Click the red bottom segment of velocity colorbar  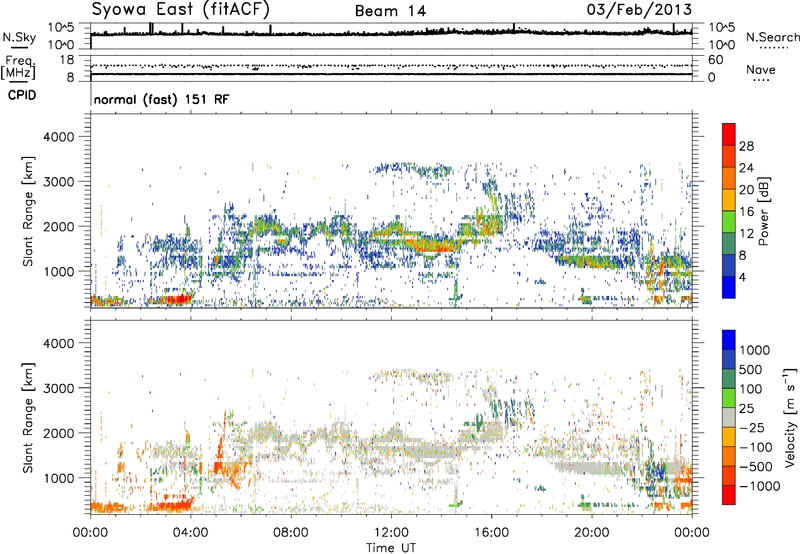tap(729, 495)
